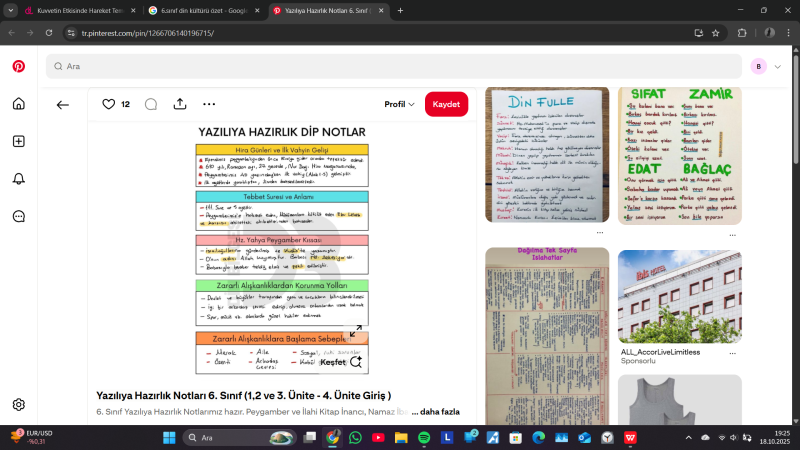Open the messages speech bubble icon

coord(18,216)
